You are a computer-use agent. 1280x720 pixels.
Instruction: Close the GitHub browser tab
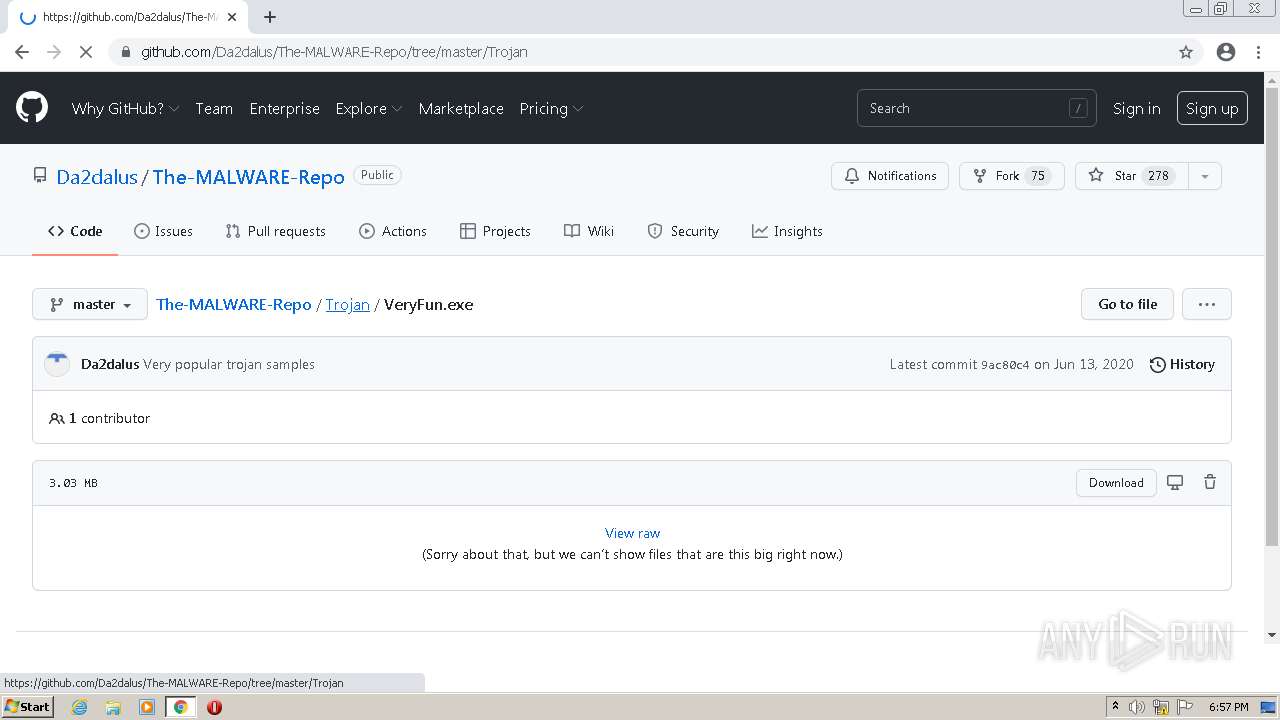[x=232, y=17]
